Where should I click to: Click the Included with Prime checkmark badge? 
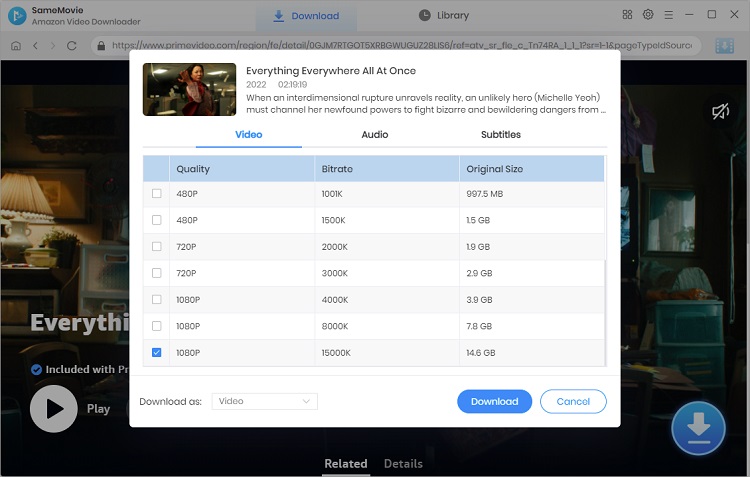point(36,369)
